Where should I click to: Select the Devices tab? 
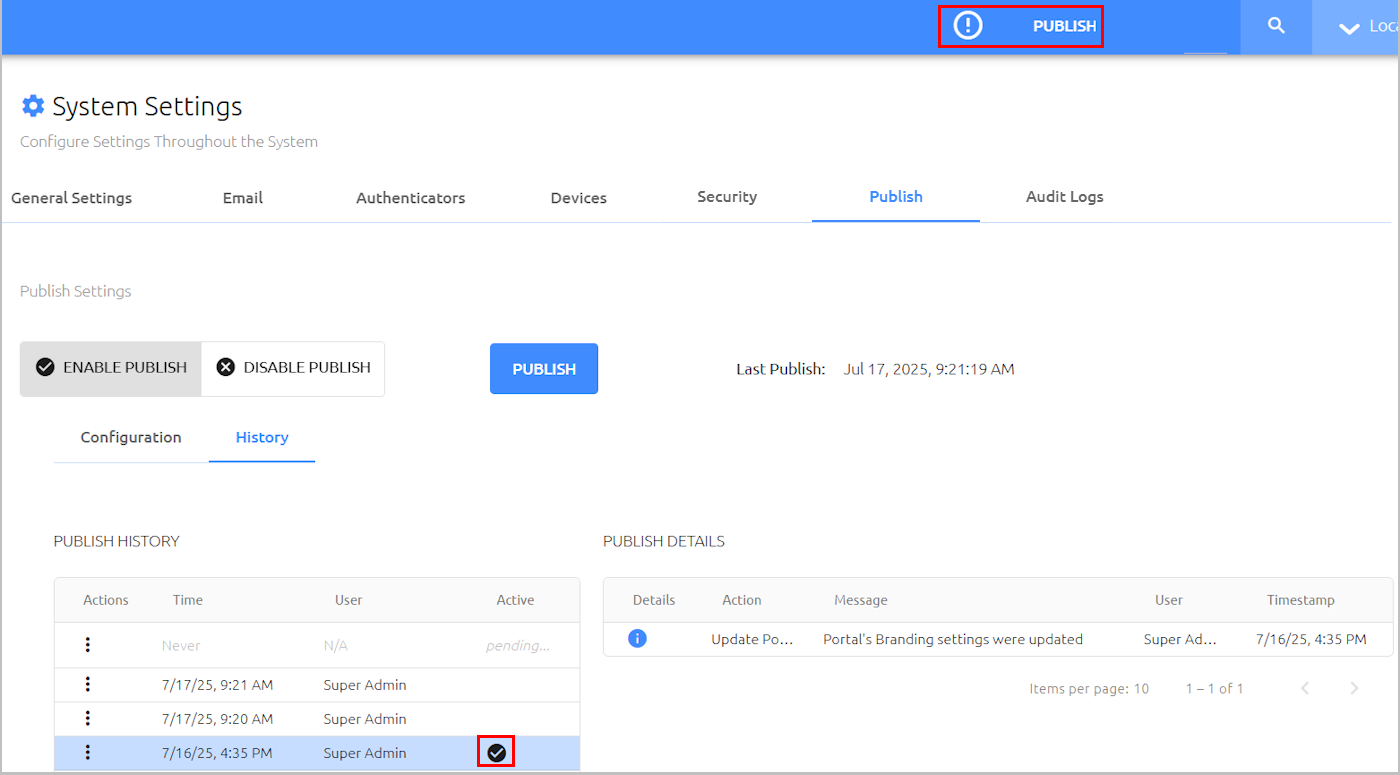pos(578,198)
